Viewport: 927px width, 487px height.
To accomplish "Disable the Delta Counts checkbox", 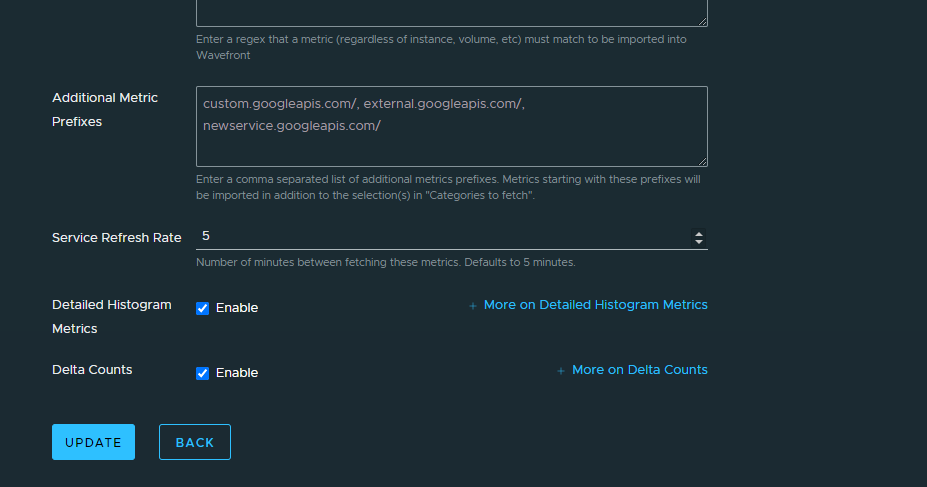I will (x=203, y=373).
